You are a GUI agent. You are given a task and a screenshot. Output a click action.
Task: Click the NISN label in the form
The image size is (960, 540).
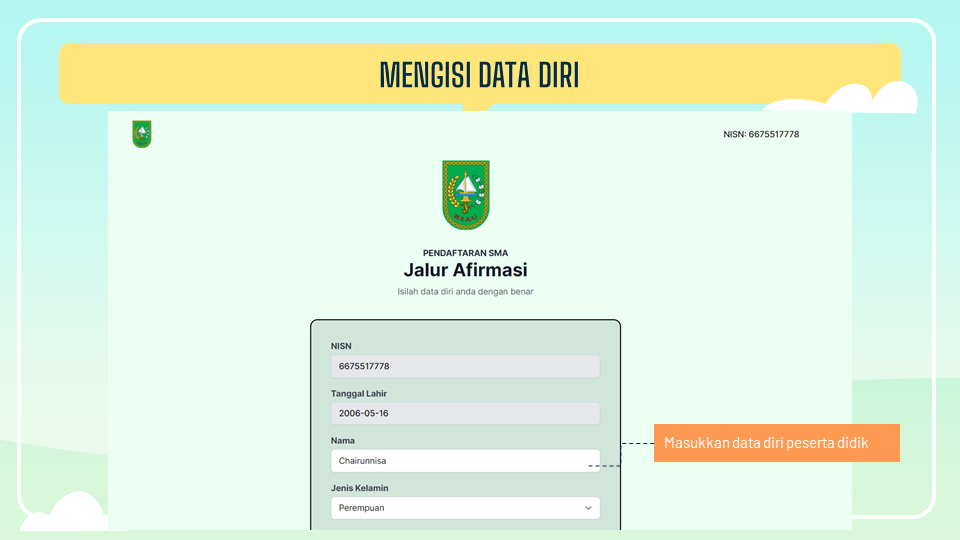pyautogui.click(x=341, y=346)
